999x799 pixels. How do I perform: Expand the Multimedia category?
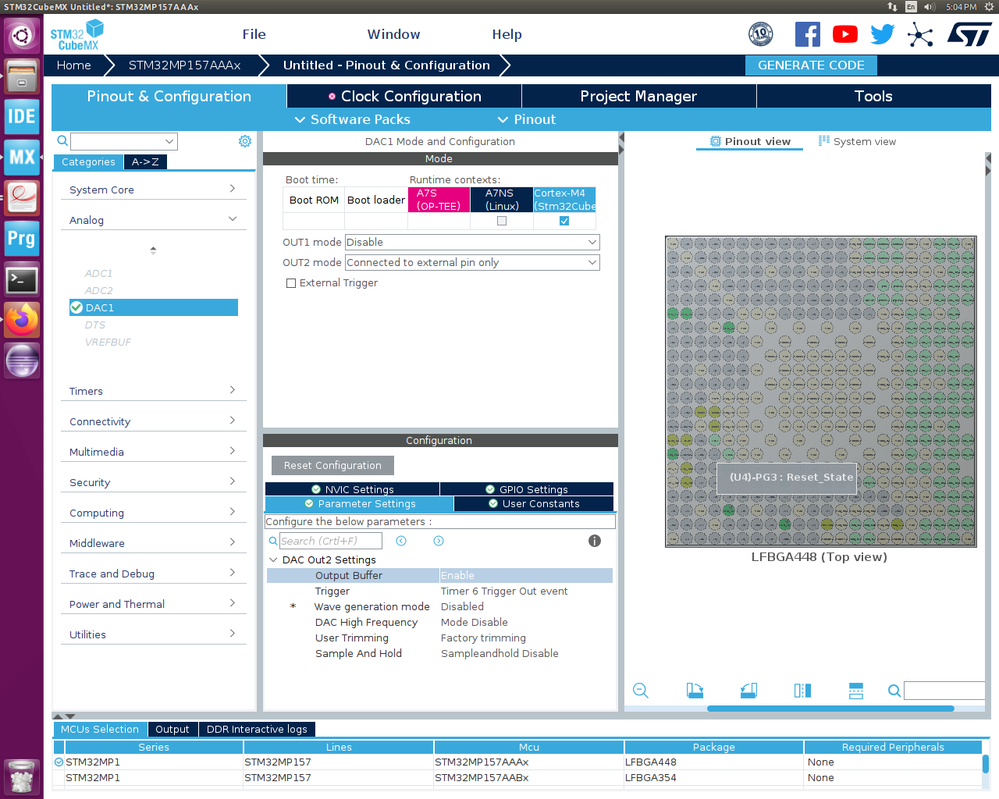click(x=153, y=452)
